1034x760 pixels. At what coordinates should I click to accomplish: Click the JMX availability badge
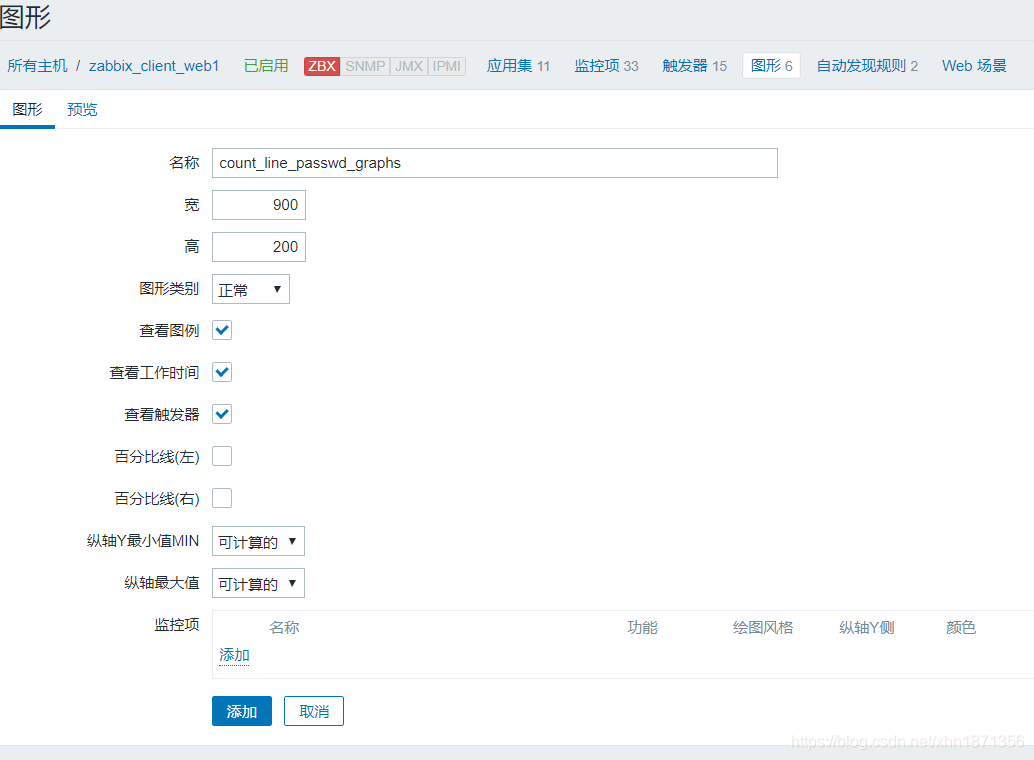pos(409,66)
